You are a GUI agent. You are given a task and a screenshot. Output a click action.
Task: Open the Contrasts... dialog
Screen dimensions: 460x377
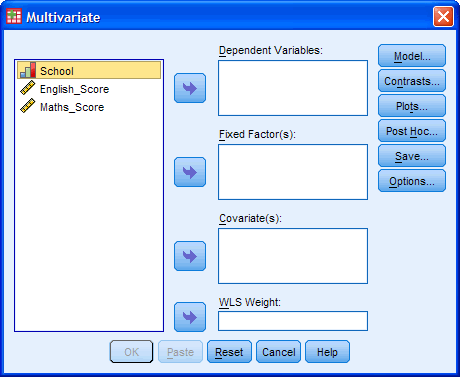pyautogui.click(x=412, y=81)
